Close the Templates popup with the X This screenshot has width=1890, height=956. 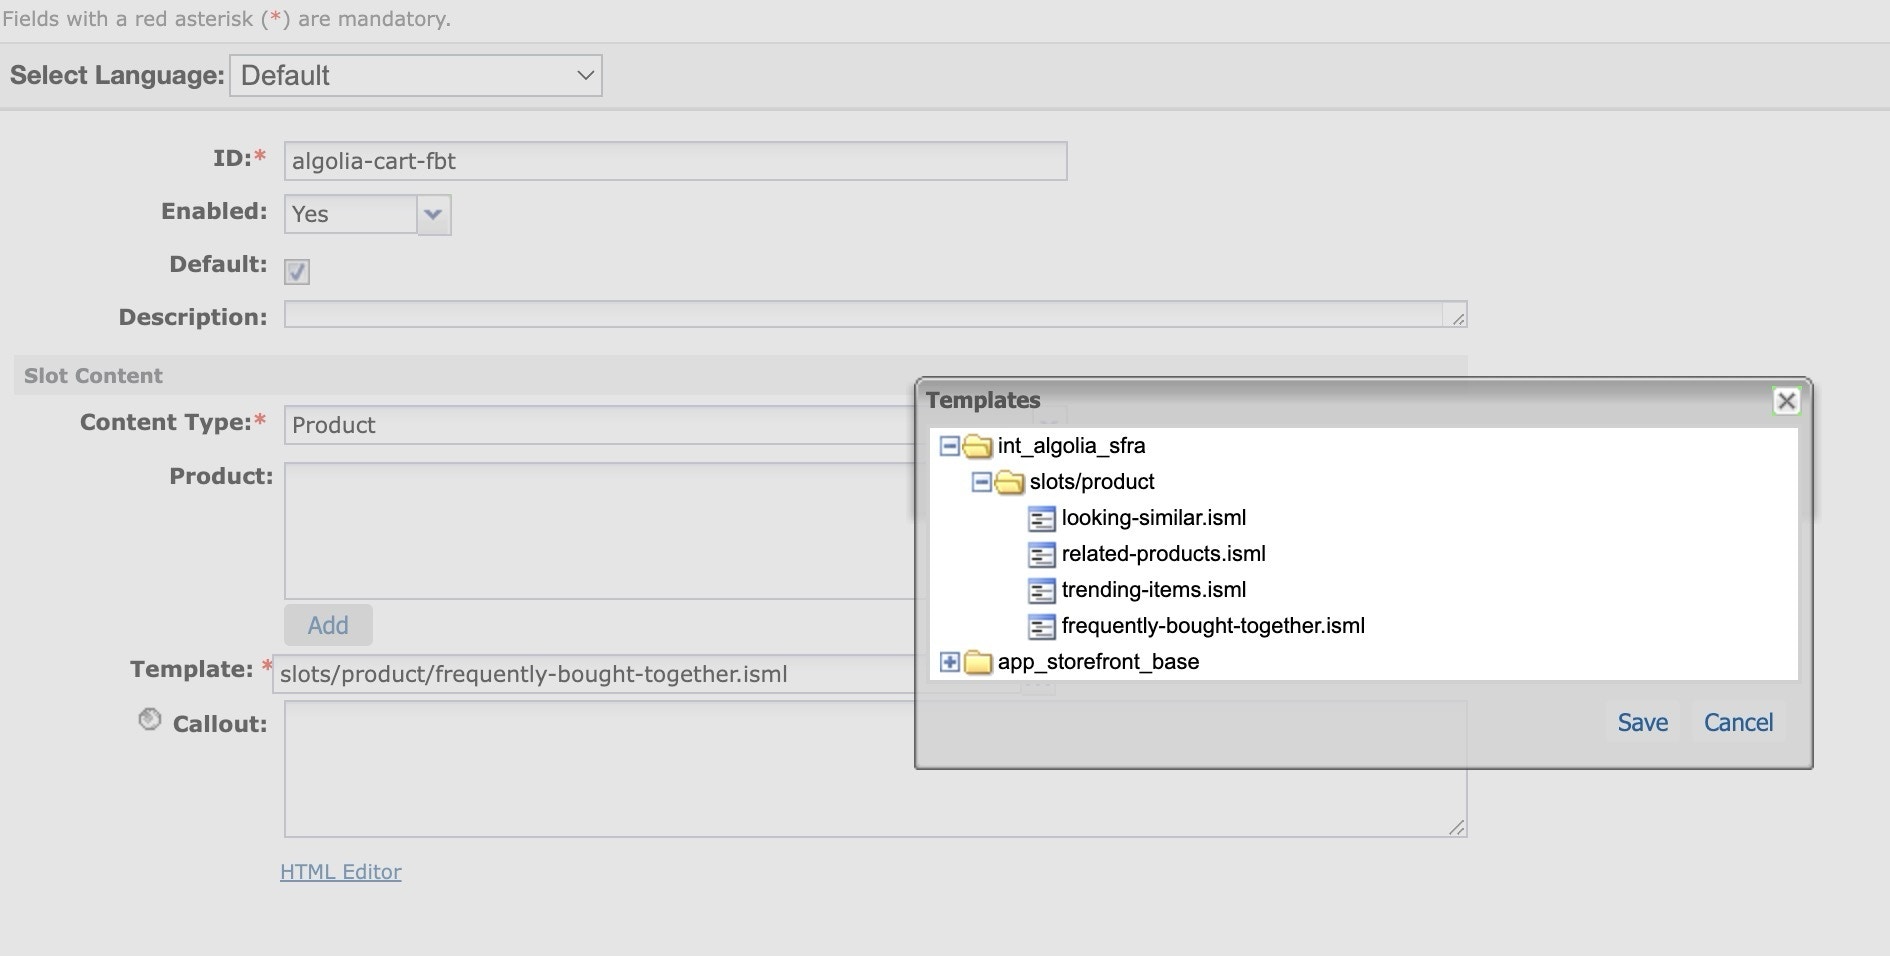pyautogui.click(x=1787, y=400)
